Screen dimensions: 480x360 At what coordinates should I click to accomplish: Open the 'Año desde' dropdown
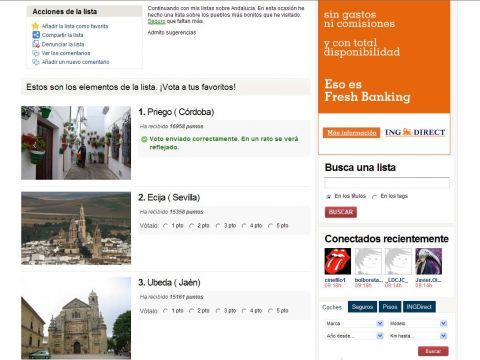click(354, 336)
